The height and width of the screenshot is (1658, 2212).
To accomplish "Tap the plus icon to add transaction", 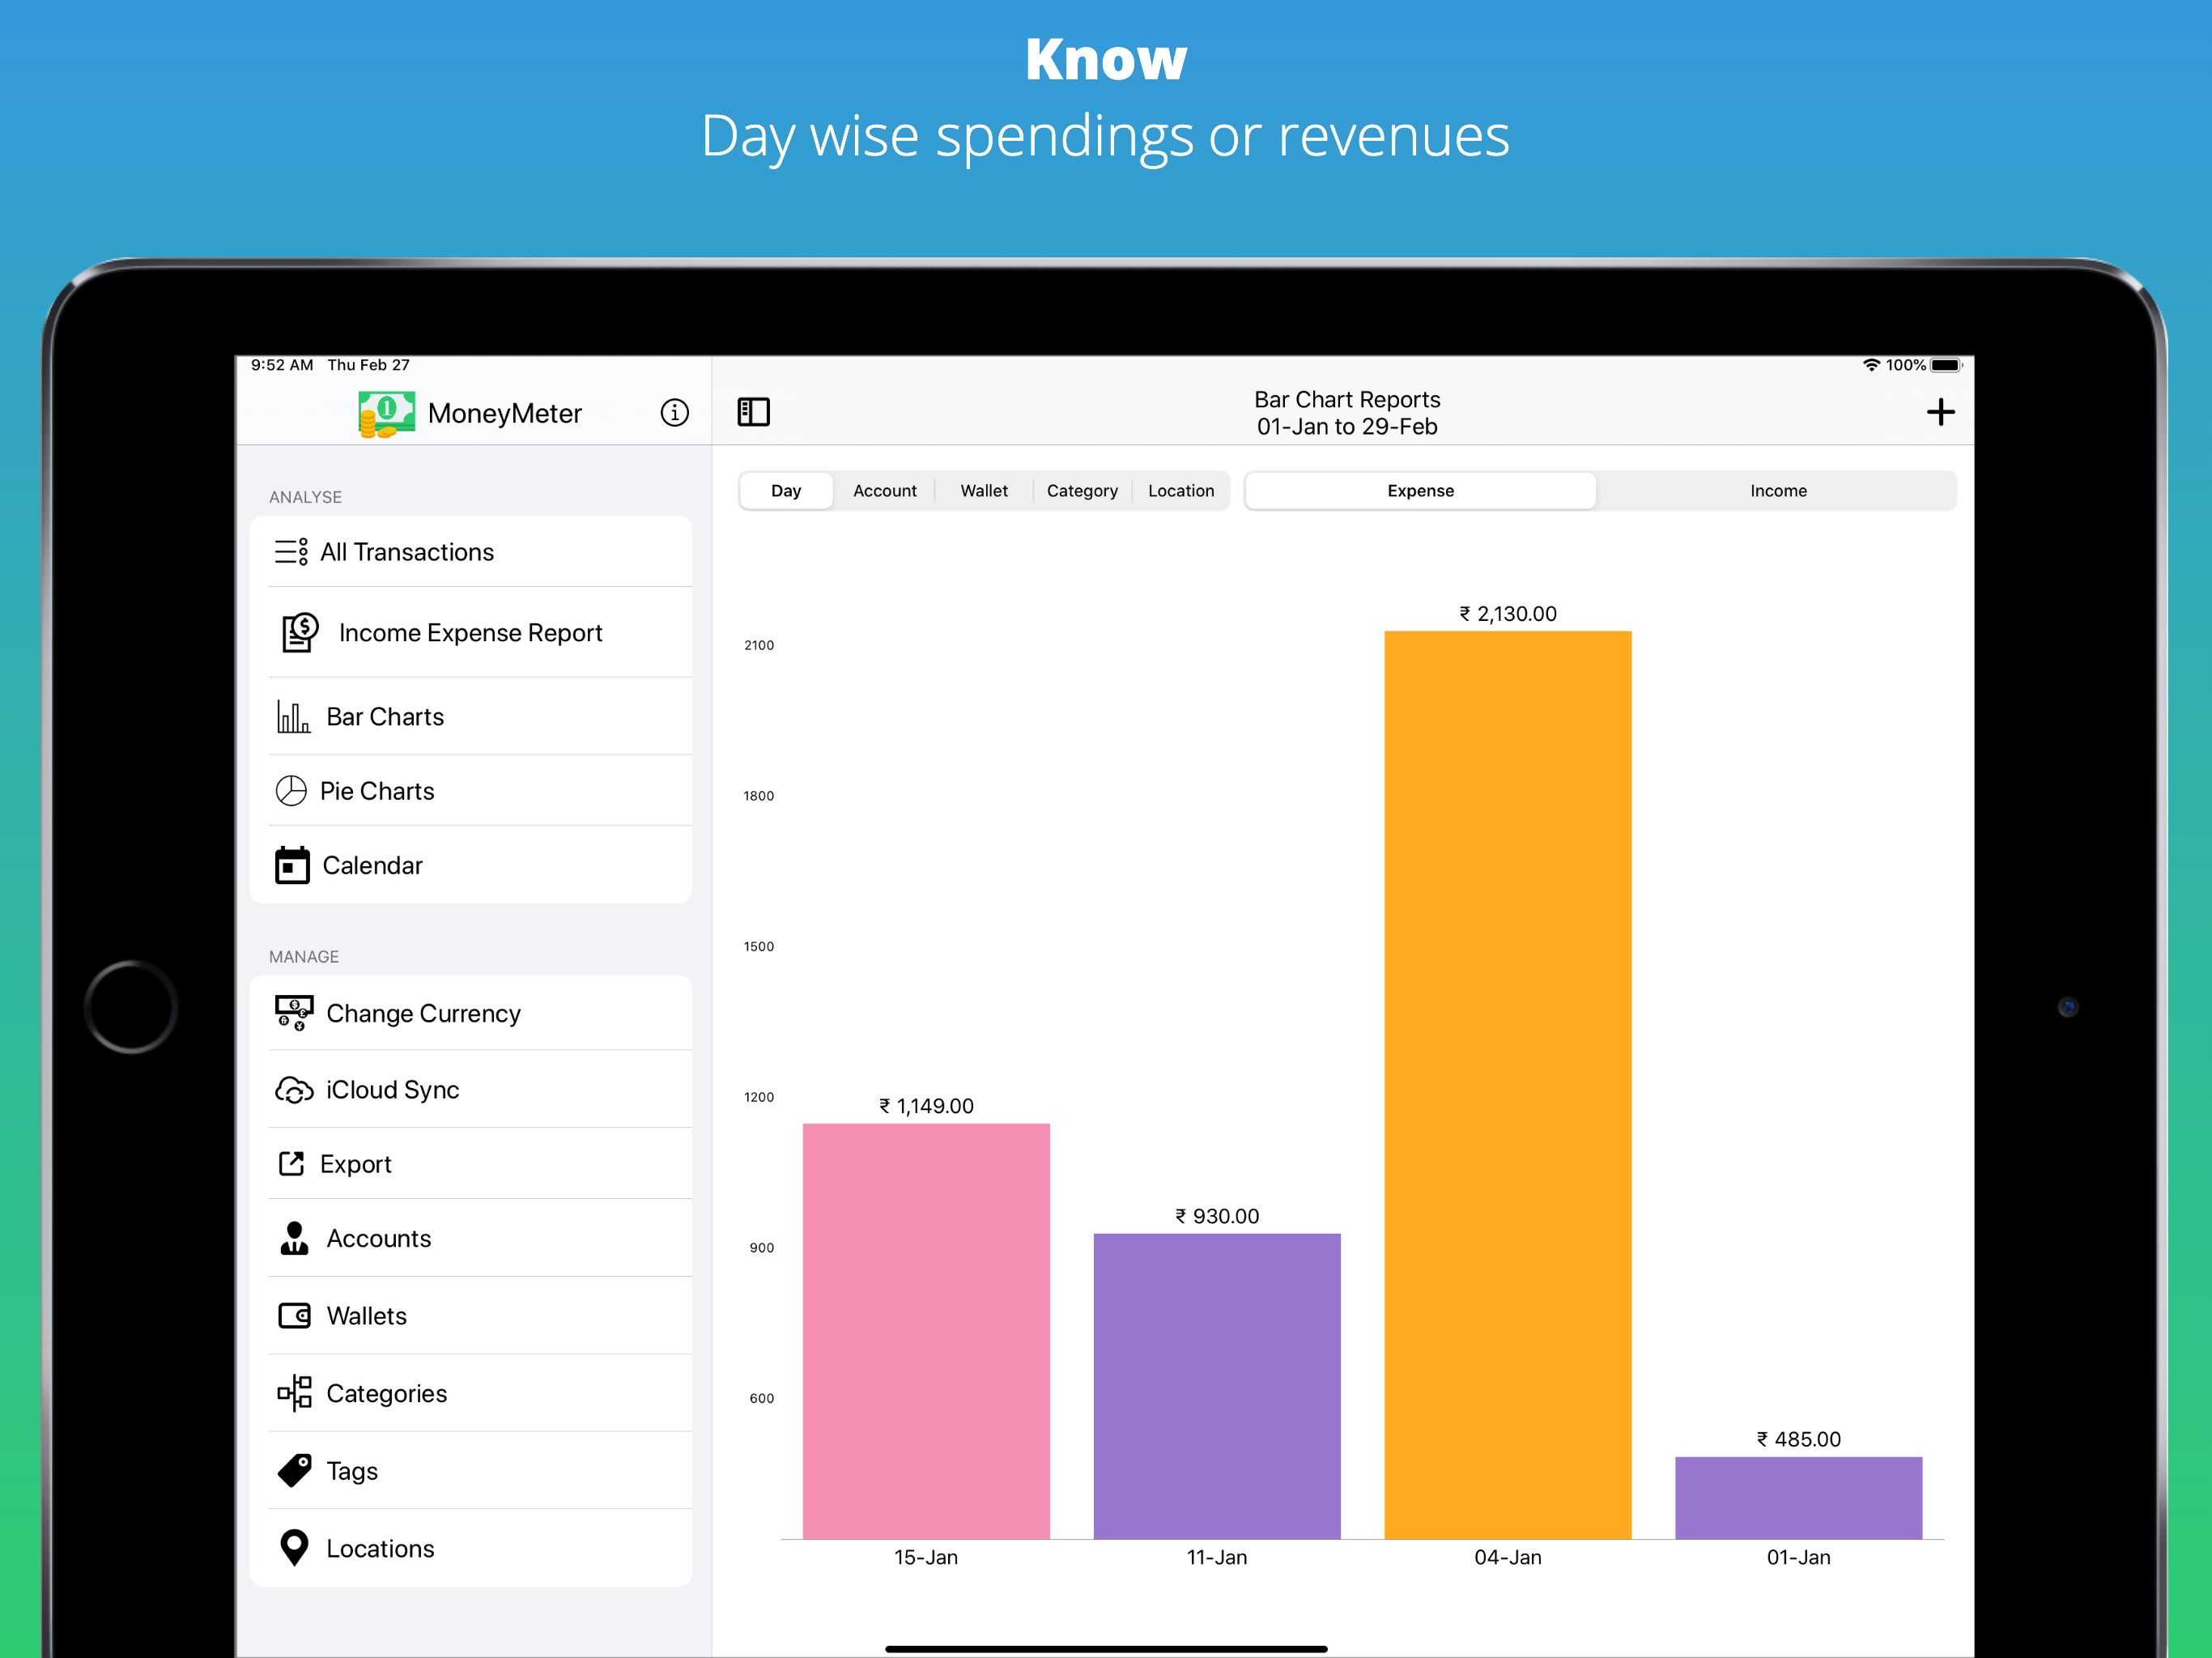I will click(x=1939, y=412).
